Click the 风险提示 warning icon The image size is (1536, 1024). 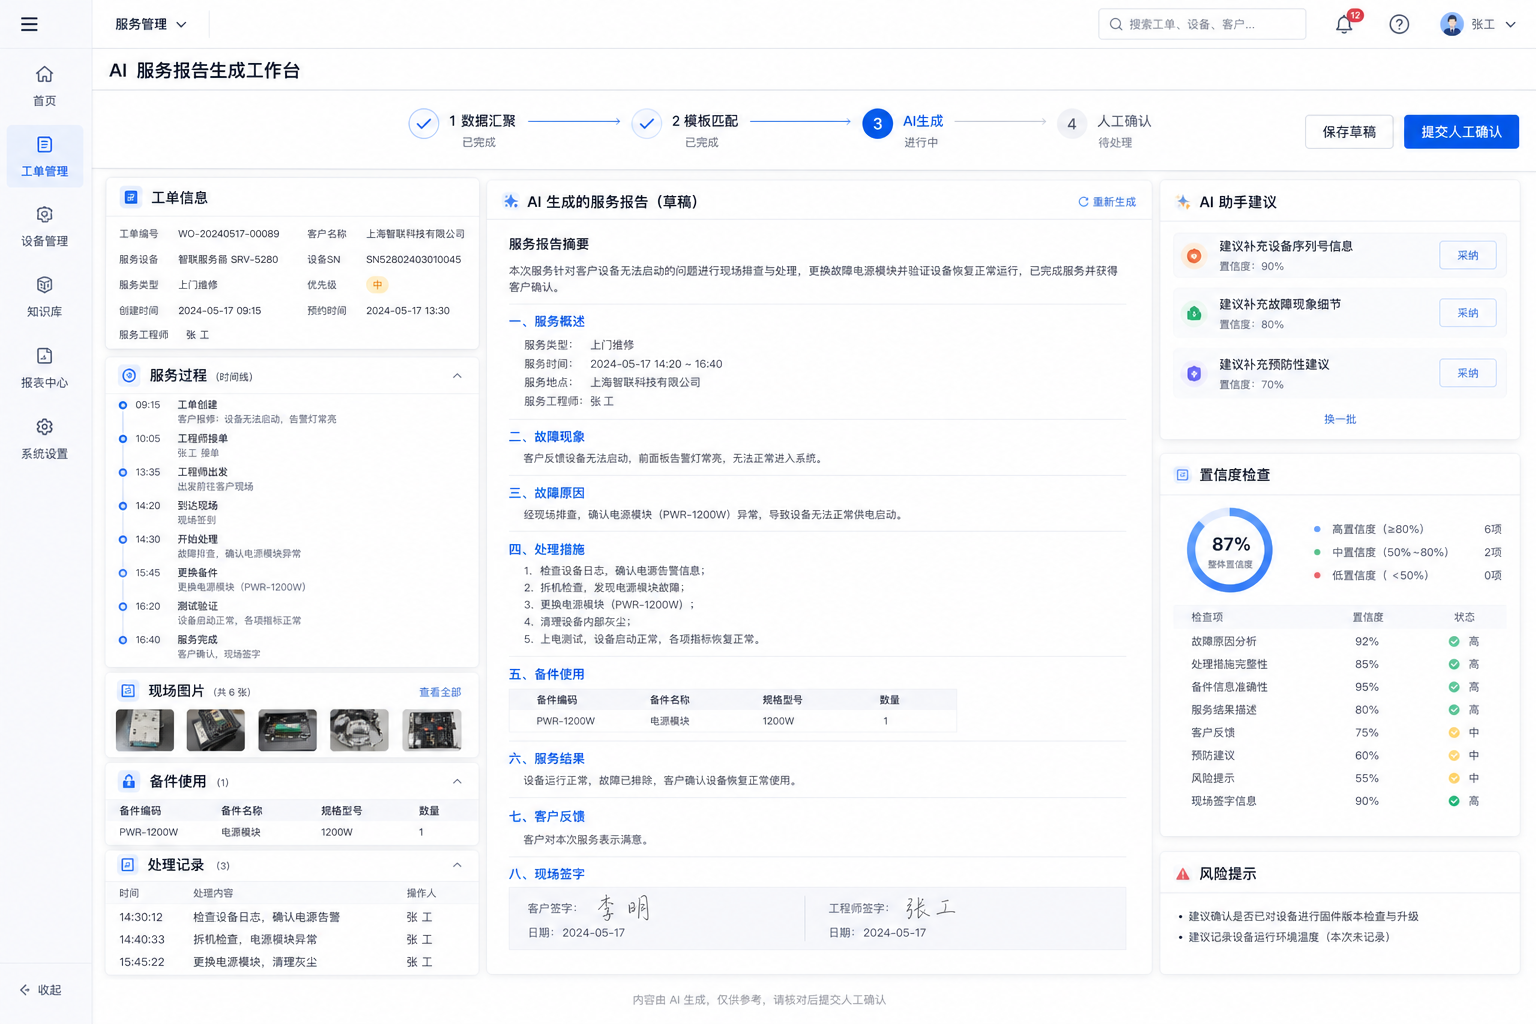pos(1183,874)
